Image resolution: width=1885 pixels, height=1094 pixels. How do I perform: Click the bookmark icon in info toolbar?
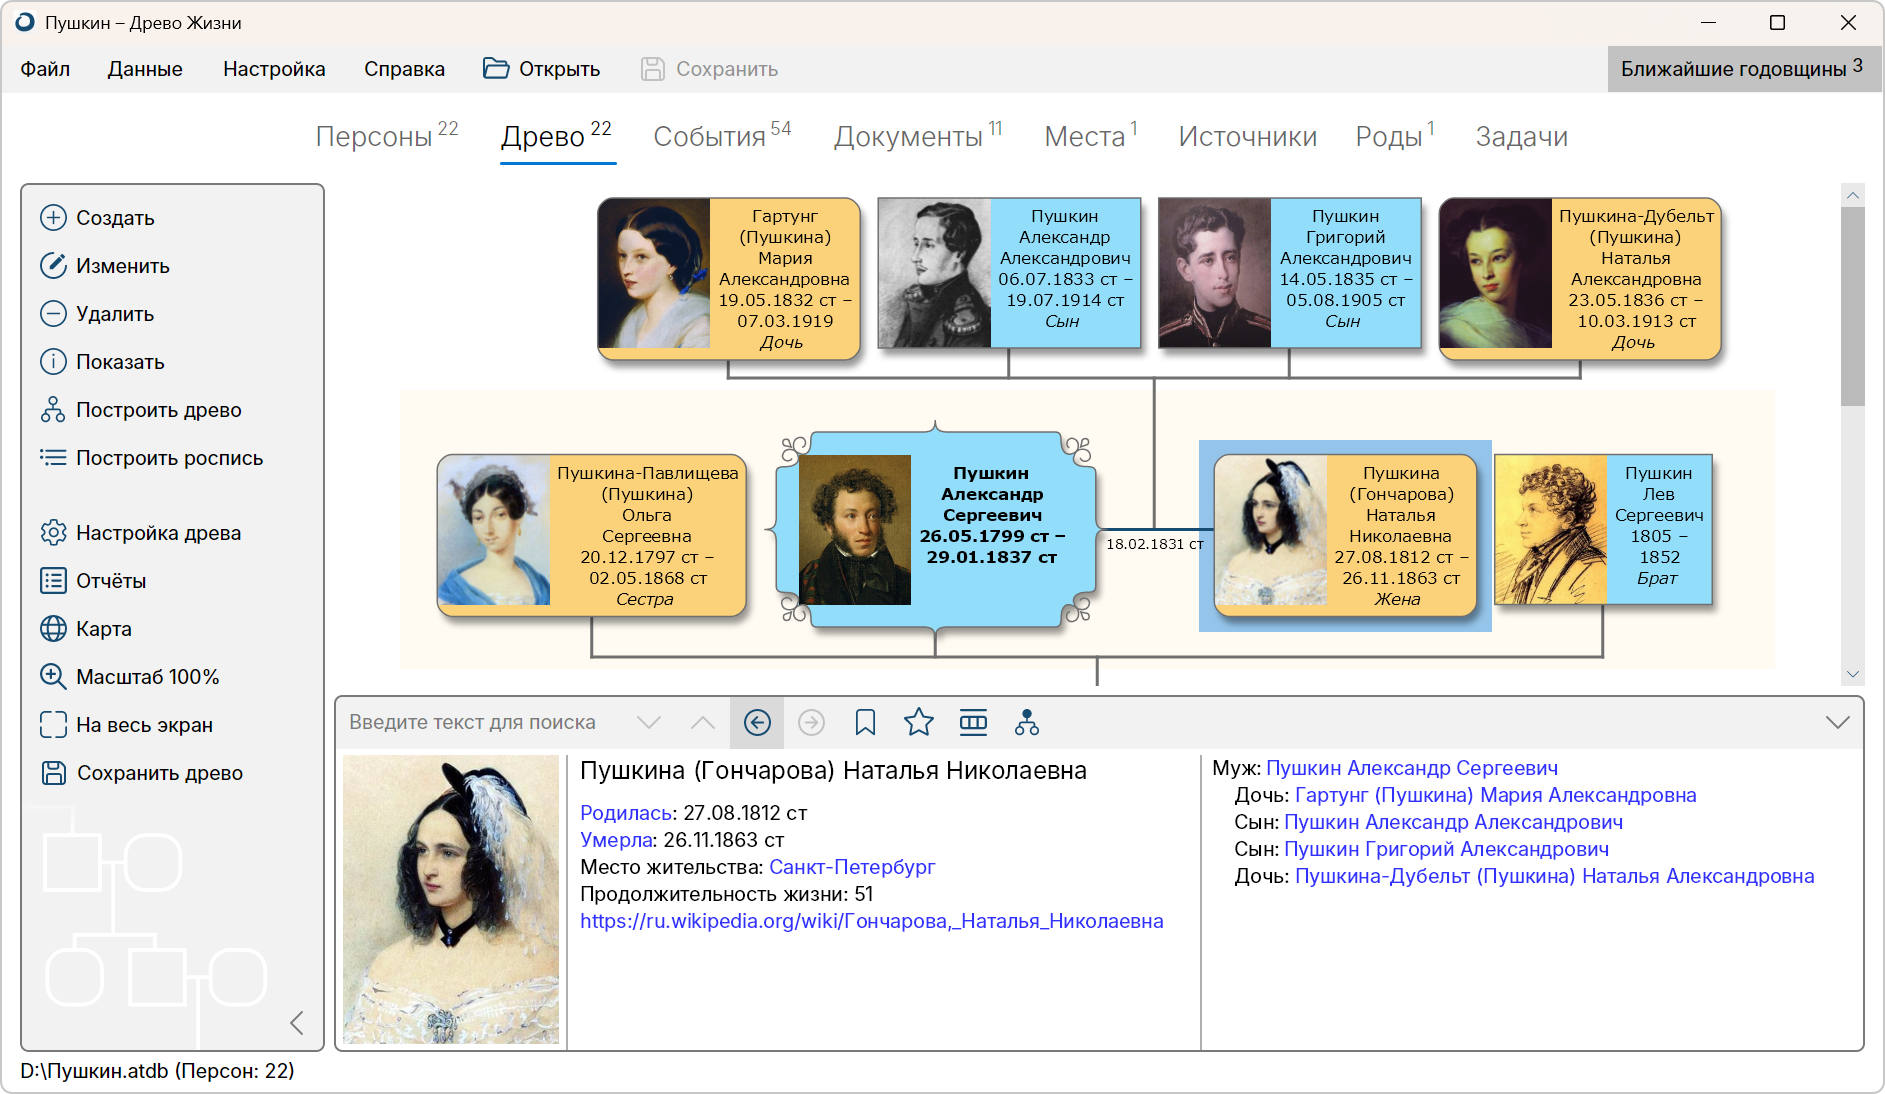coord(865,723)
